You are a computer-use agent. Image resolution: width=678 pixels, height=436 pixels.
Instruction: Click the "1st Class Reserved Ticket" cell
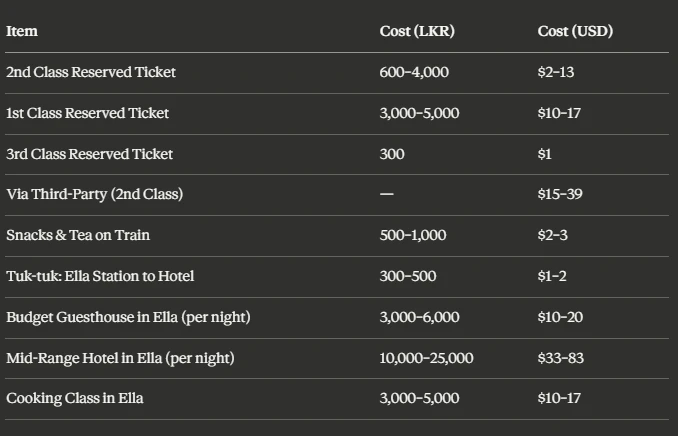tap(88, 113)
